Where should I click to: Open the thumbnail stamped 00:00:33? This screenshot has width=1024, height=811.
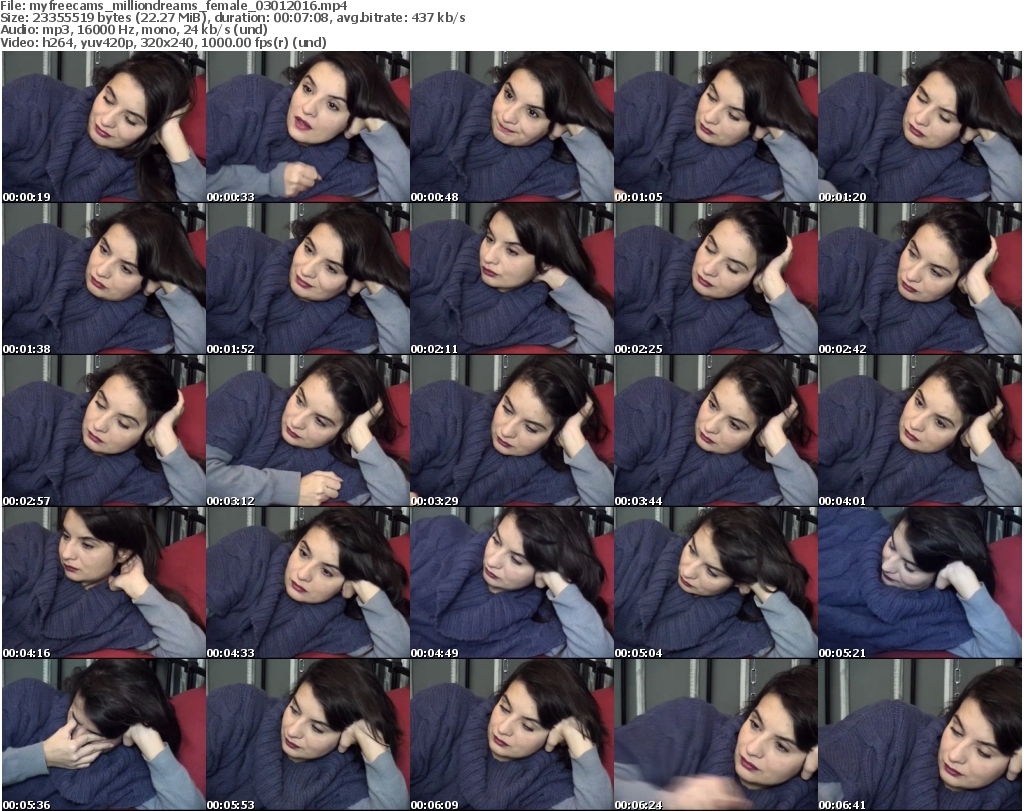(x=308, y=127)
